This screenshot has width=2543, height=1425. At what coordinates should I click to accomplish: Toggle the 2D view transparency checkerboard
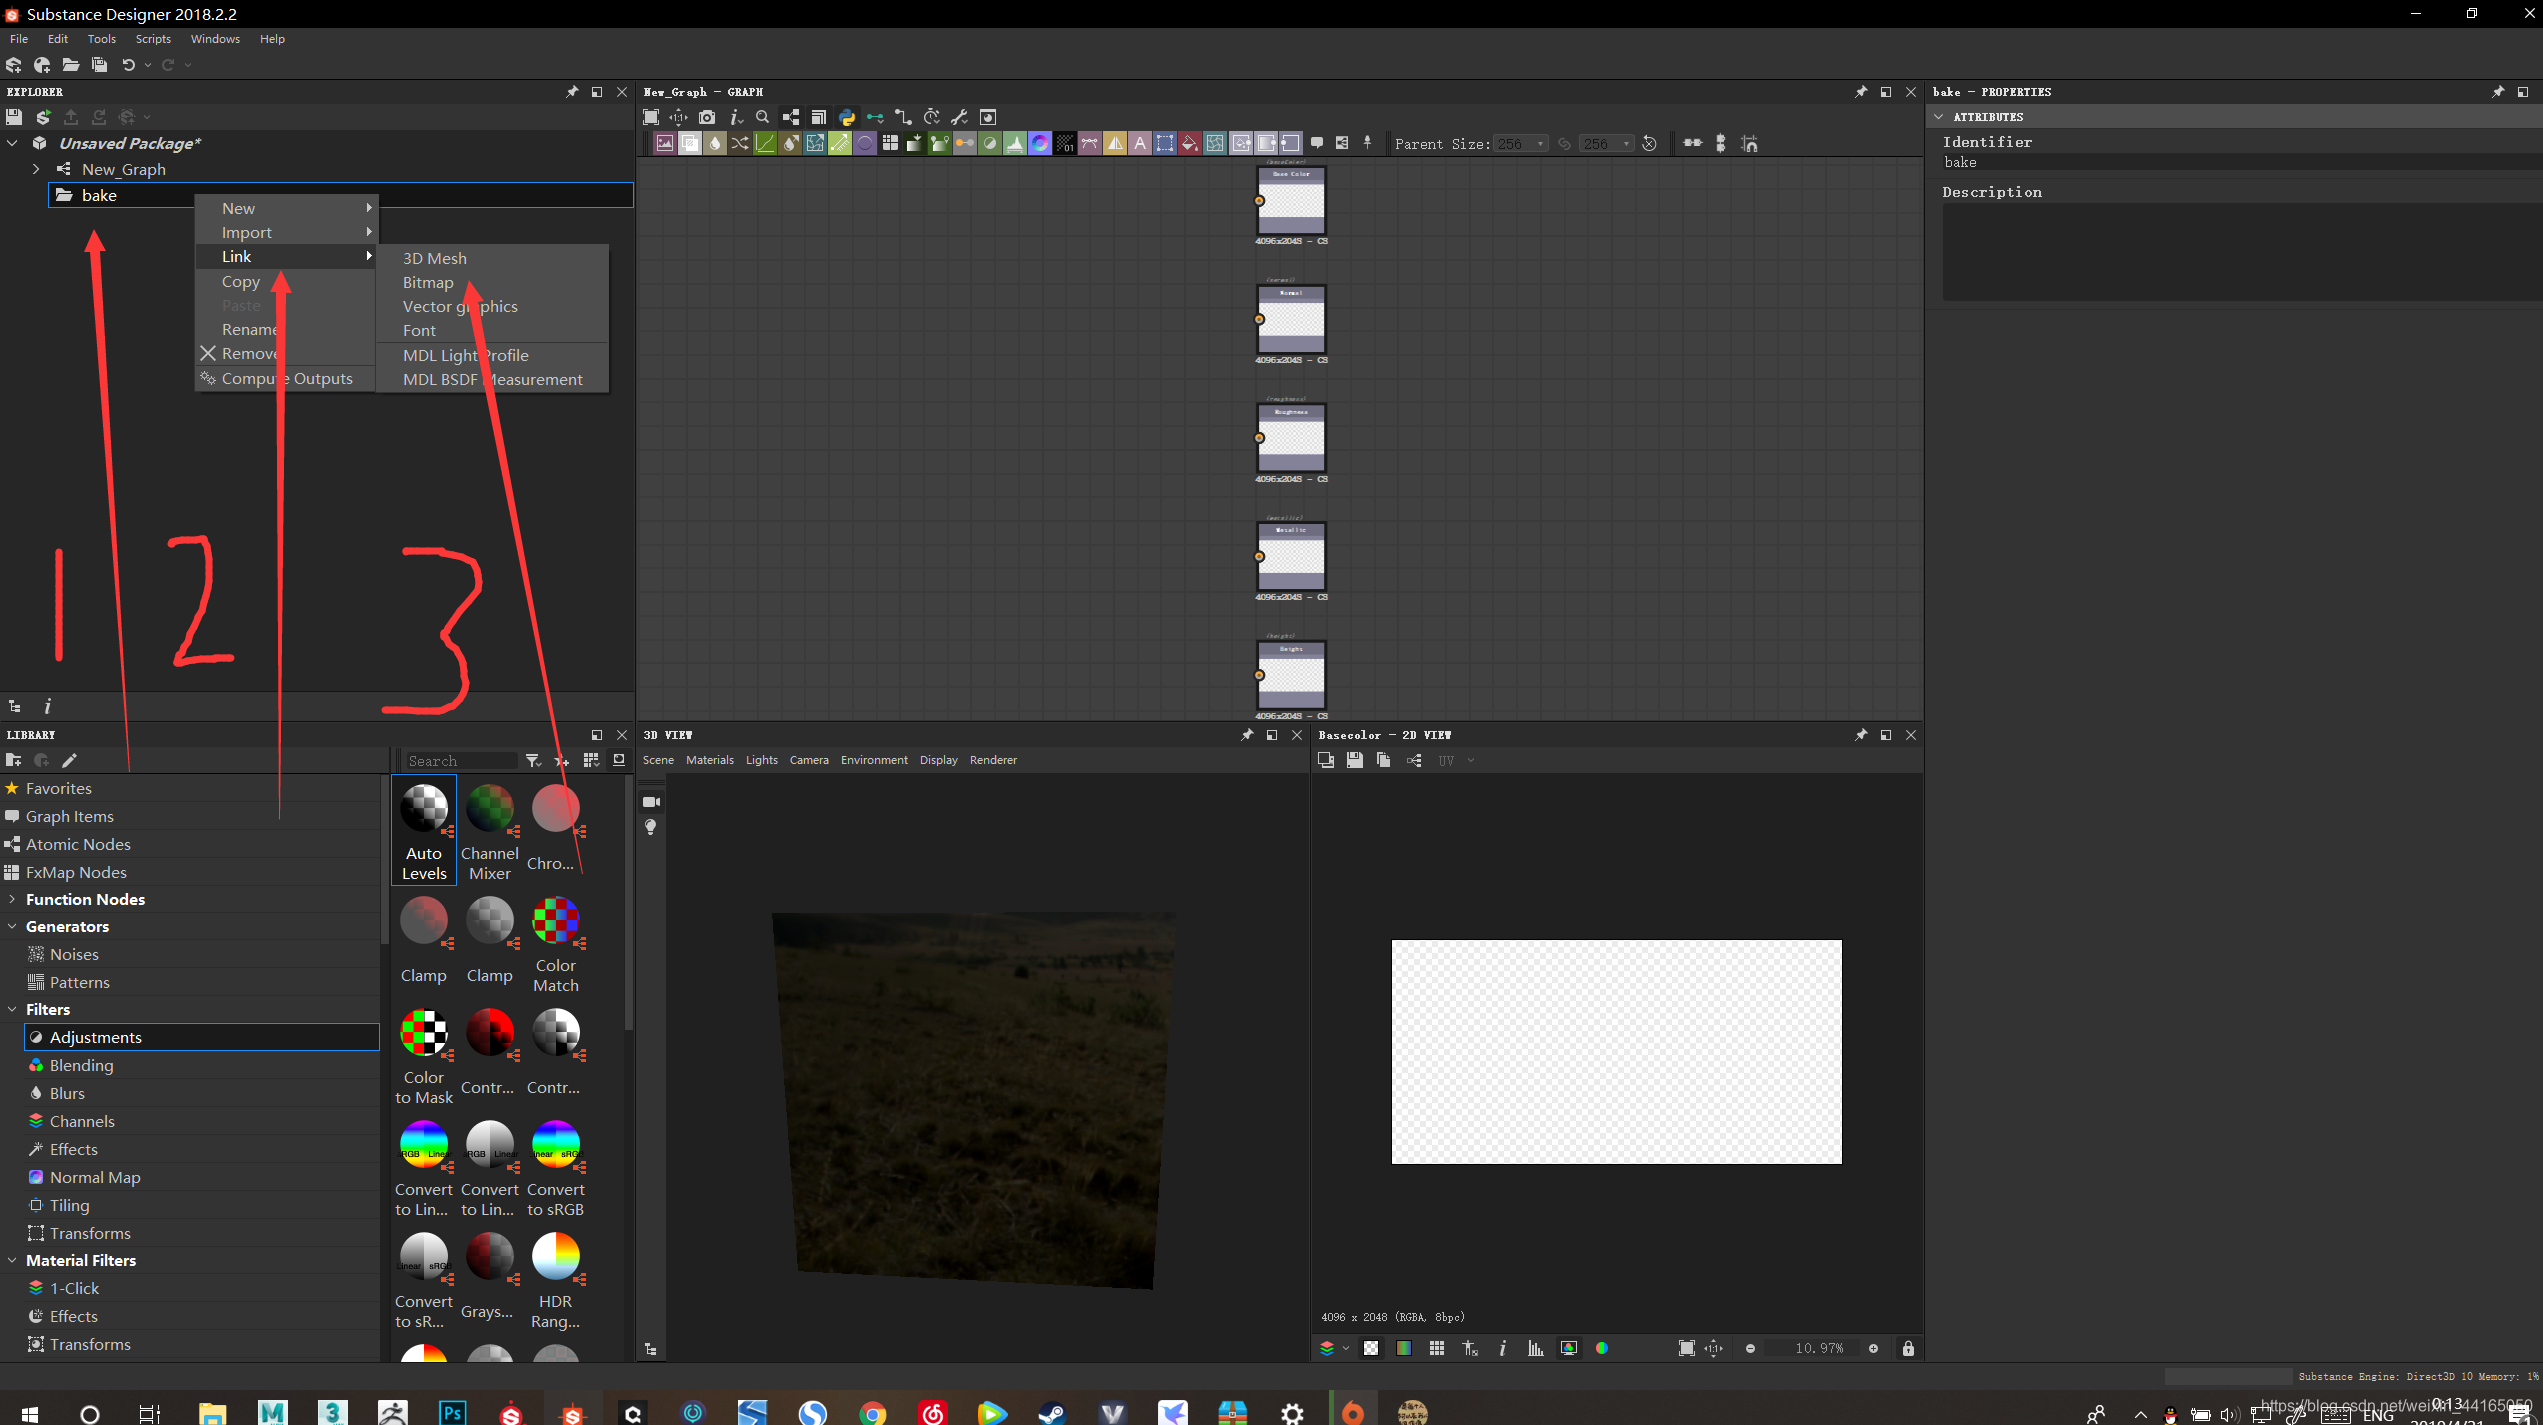[1371, 1348]
